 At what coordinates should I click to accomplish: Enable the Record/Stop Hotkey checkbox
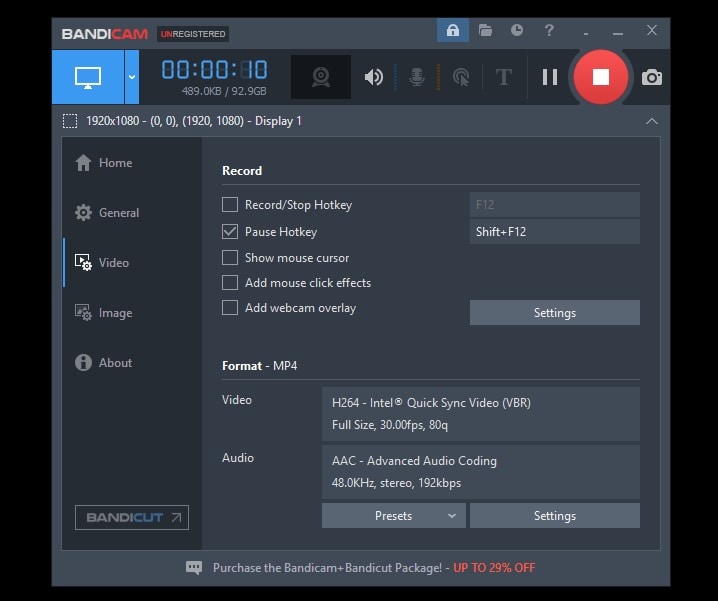[230, 205]
